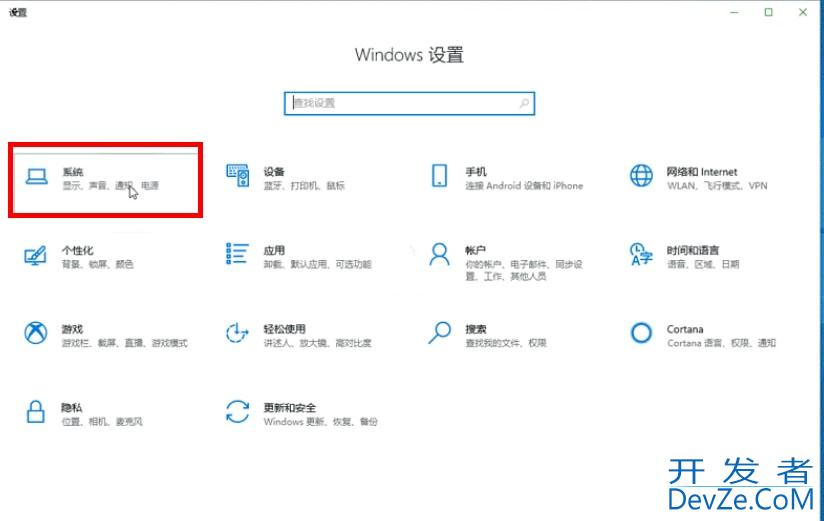Click the 隐私 padlock icon
The width and height of the screenshot is (824, 521).
pyautogui.click(x=36, y=412)
